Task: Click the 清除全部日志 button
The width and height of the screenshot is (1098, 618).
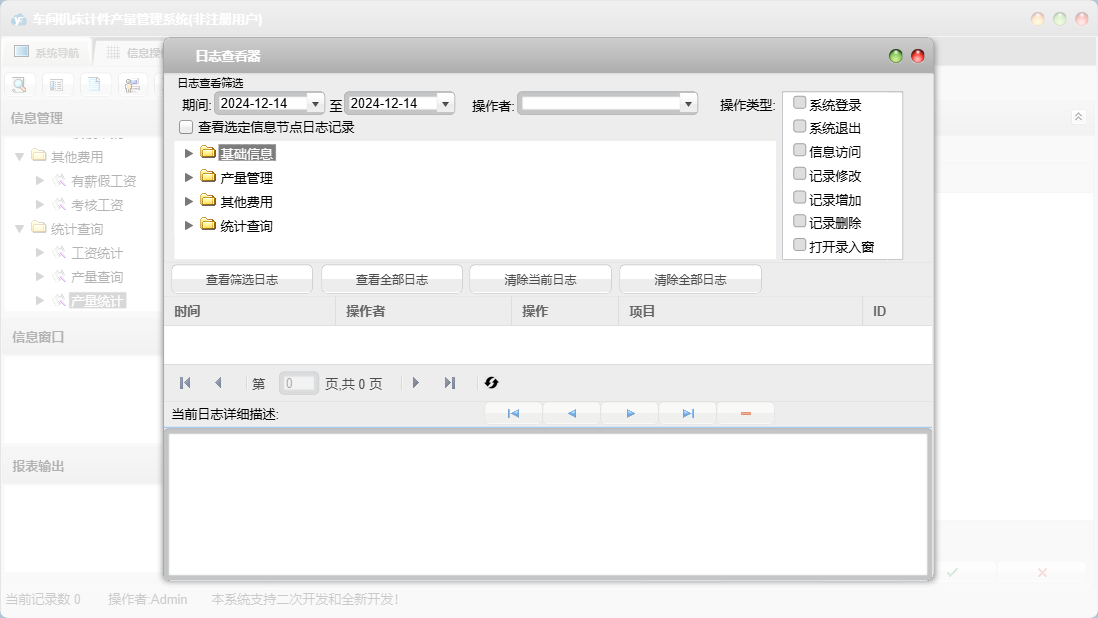Action: click(690, 280)
